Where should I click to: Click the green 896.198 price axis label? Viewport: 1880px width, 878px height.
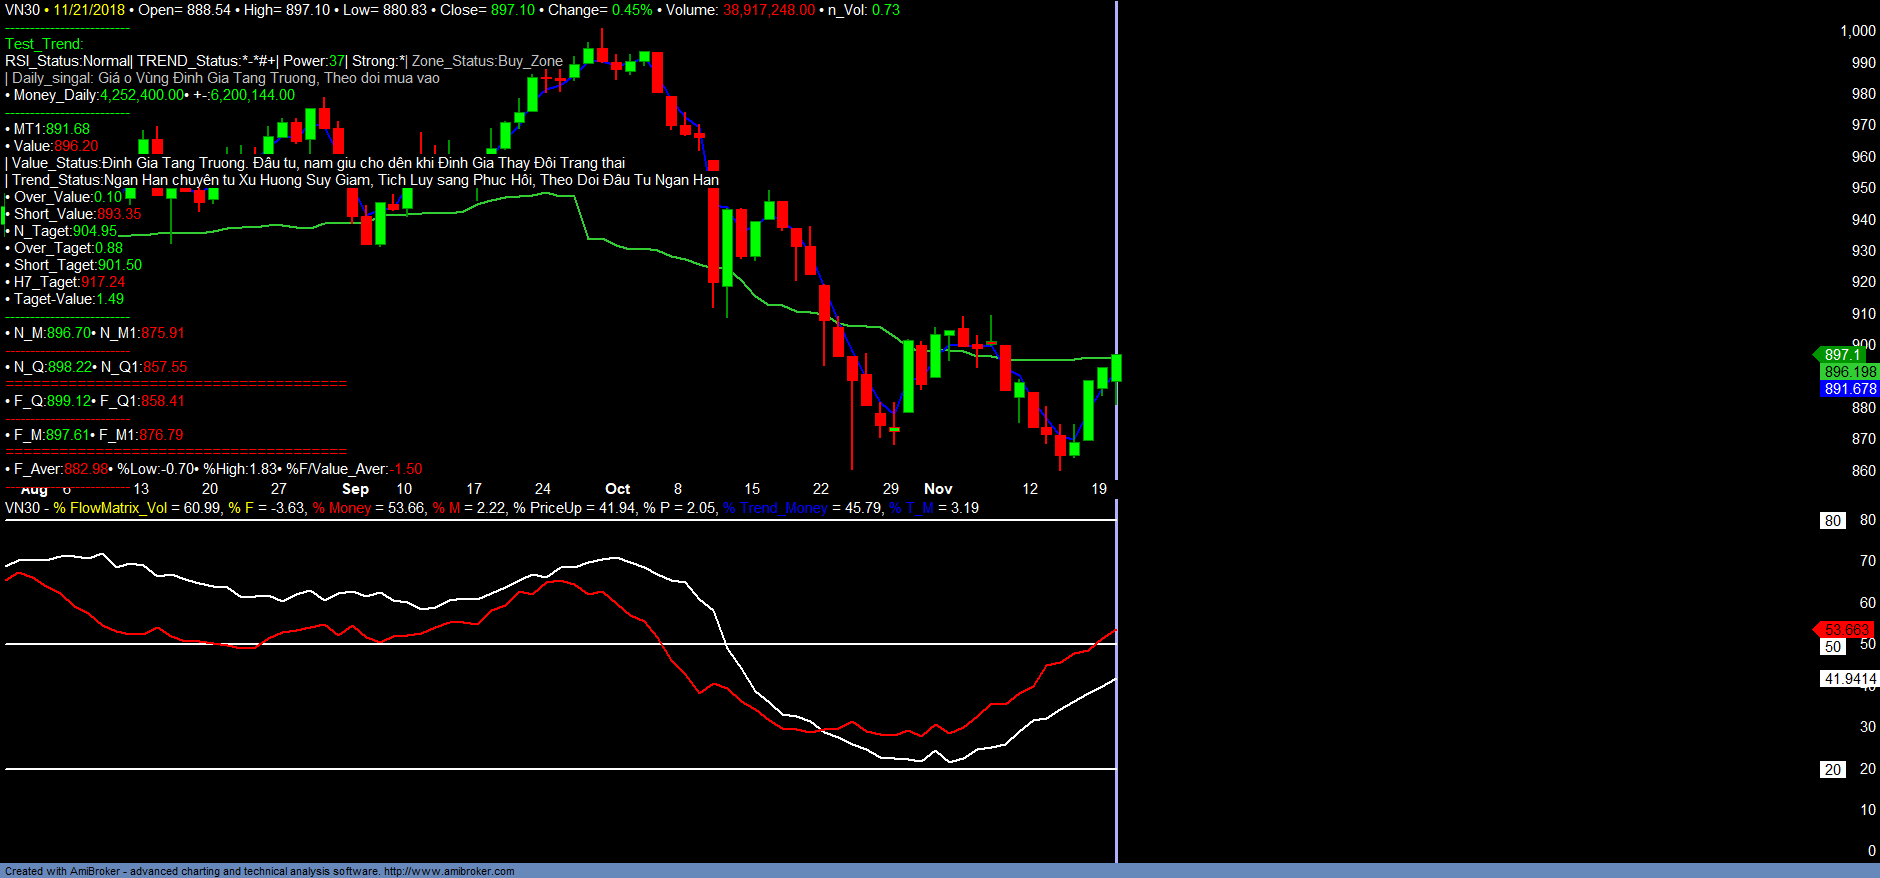(1849, 372)
